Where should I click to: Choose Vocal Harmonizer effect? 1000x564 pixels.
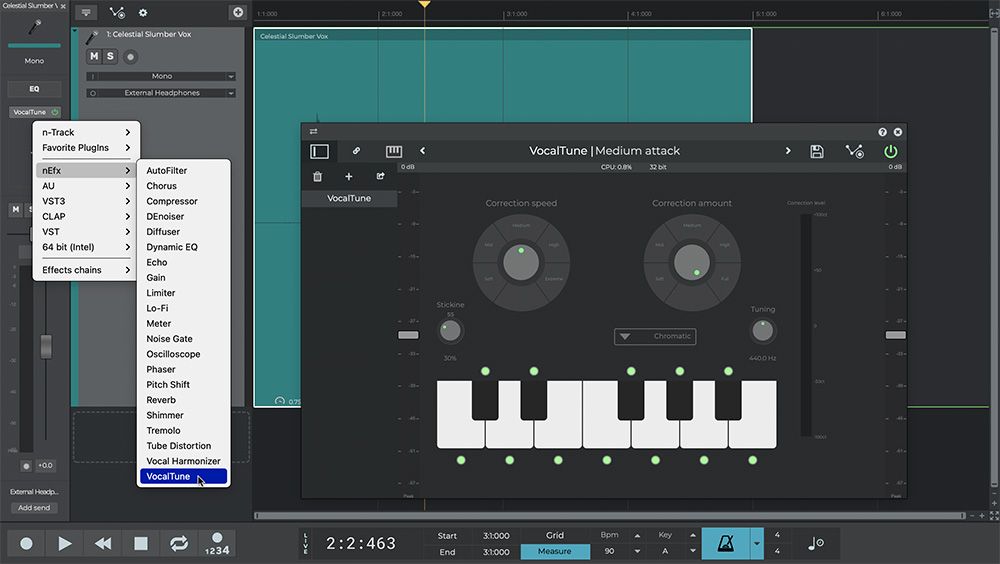coord(184,461)
